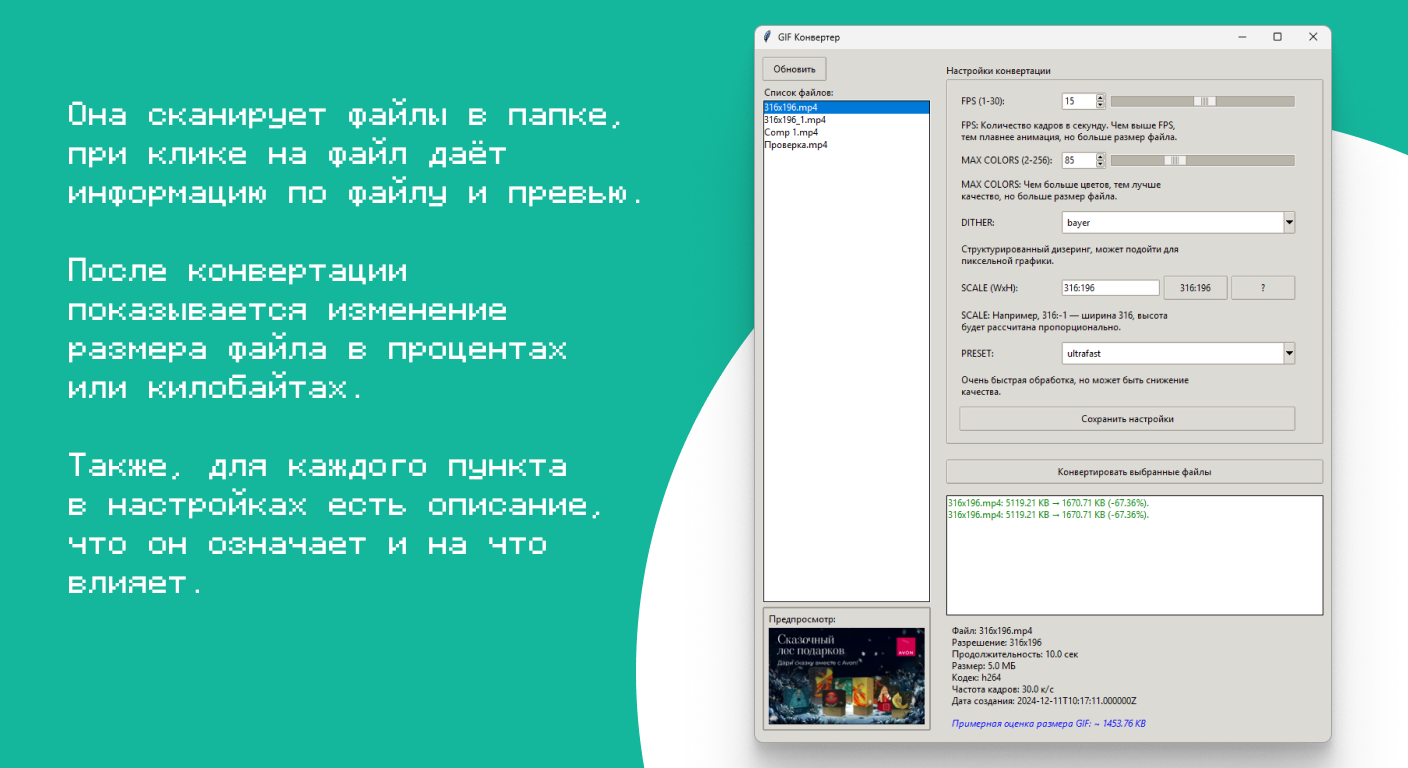Click the Разрешение: 316x196 info line
Viewport: 1408px width, 768px height.
pyautogui.click(x=997, y=643)
